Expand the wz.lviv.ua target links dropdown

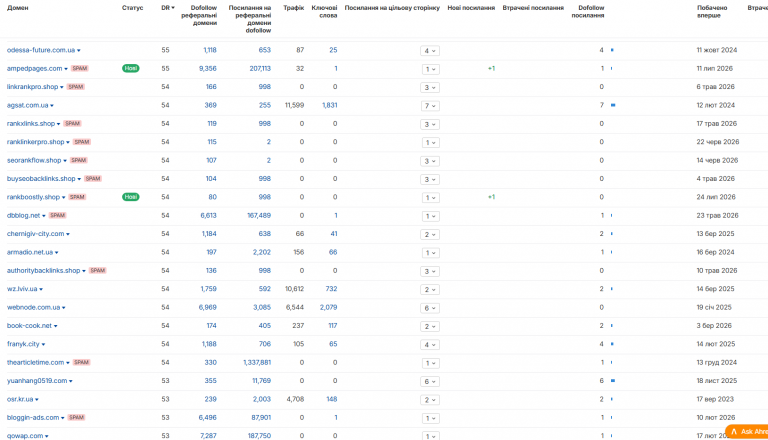430,290
